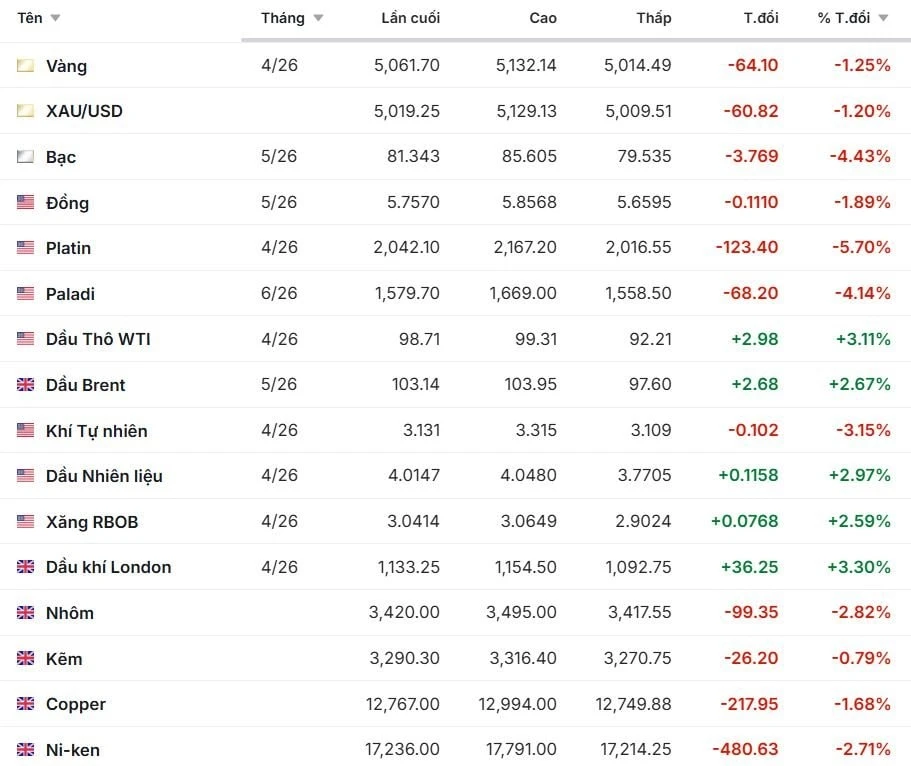Open the Tháng column sort arrow
Viewport: 911px width, 766px height.
pyautogui.click(x=318, y=19)
